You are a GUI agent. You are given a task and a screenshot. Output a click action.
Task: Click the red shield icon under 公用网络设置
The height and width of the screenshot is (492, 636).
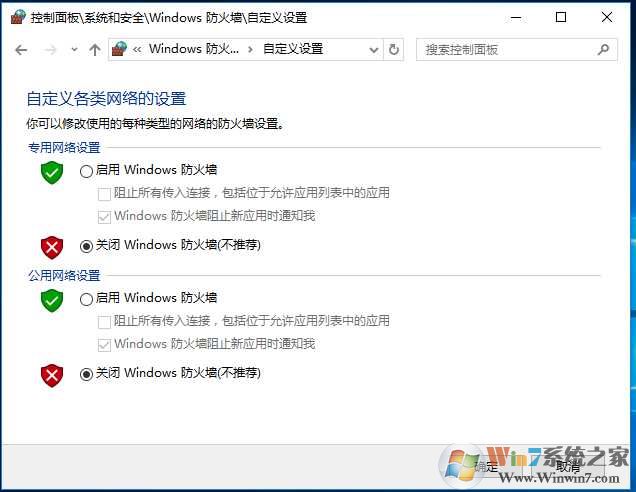52,376
